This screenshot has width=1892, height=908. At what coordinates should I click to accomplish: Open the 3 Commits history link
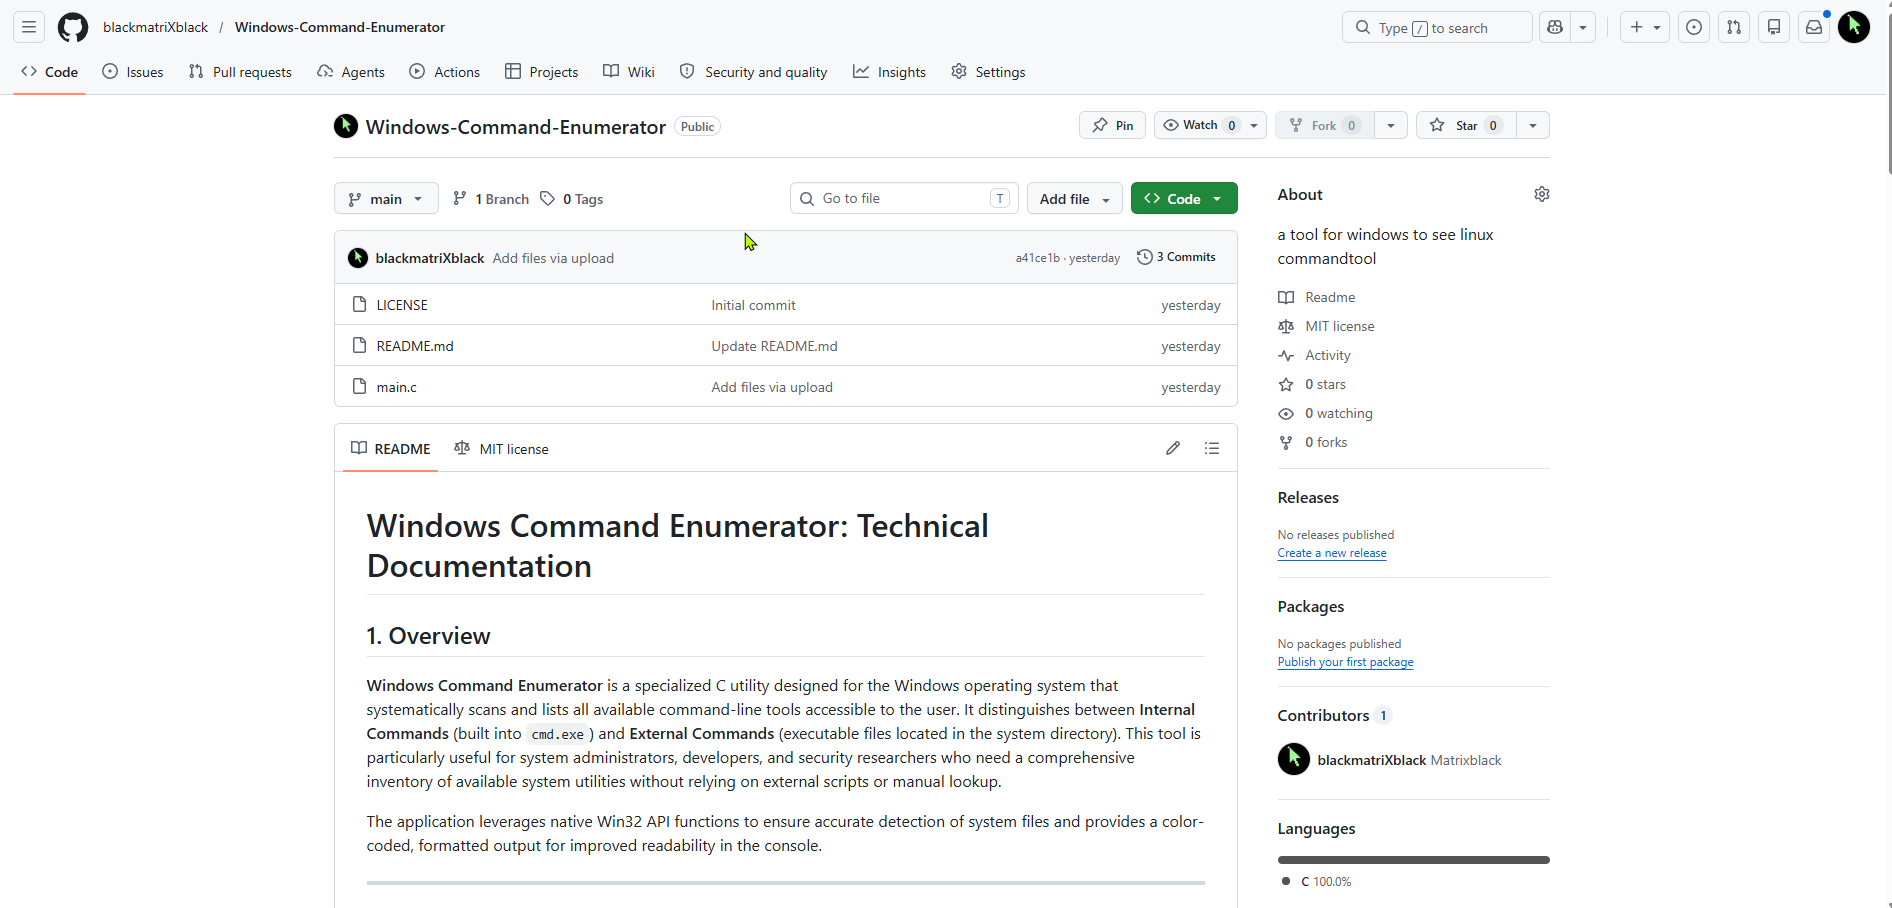click(x=1177, y=257)
